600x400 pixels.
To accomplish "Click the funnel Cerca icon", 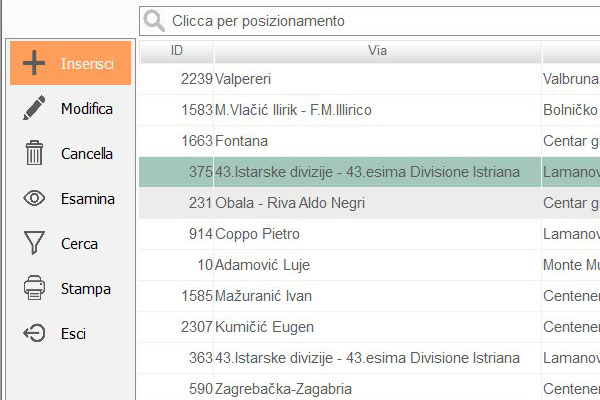I will pyautogui.click(x=35, y=244).
